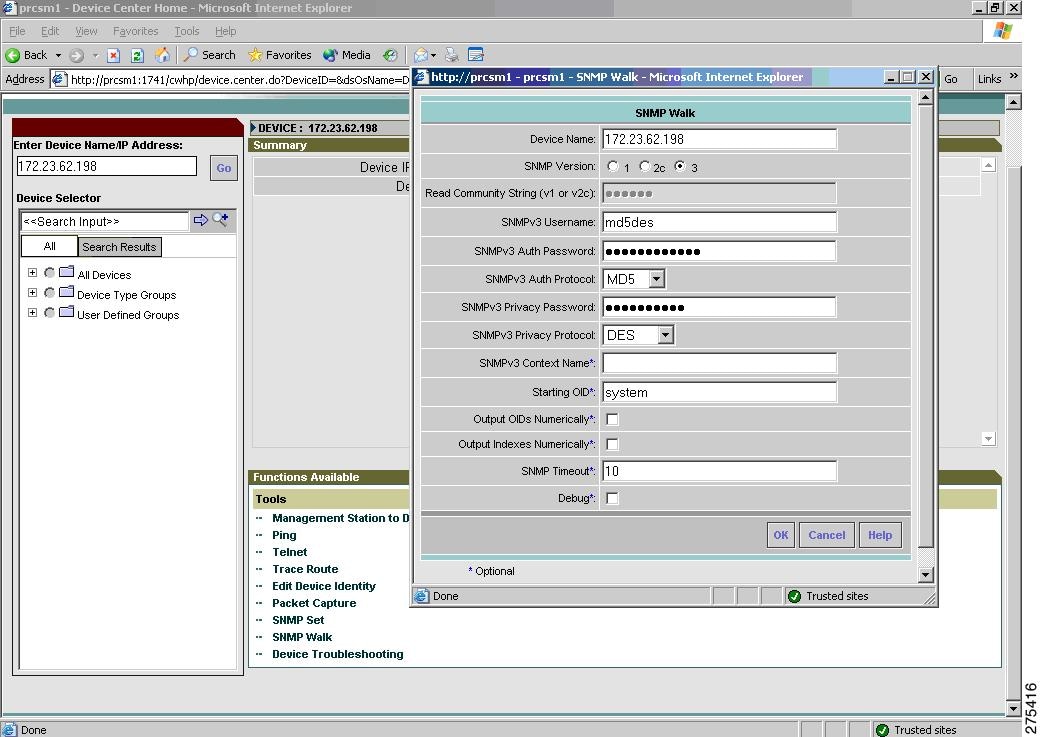
Task: Expand the User Defined Groups node
Action: click(x=32, y=312)
